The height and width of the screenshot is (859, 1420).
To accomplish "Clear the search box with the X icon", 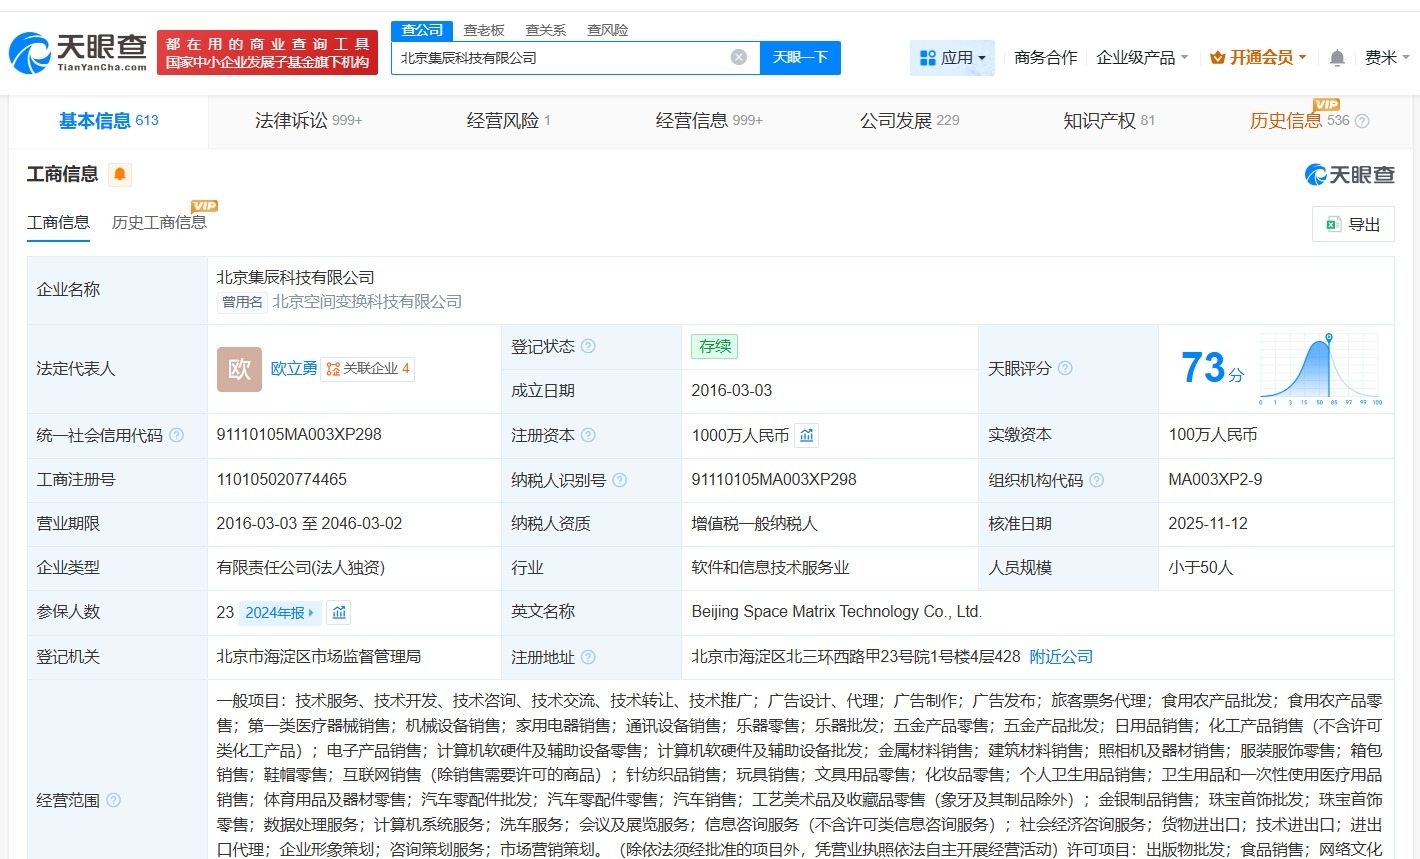I will tap(739, 57).
